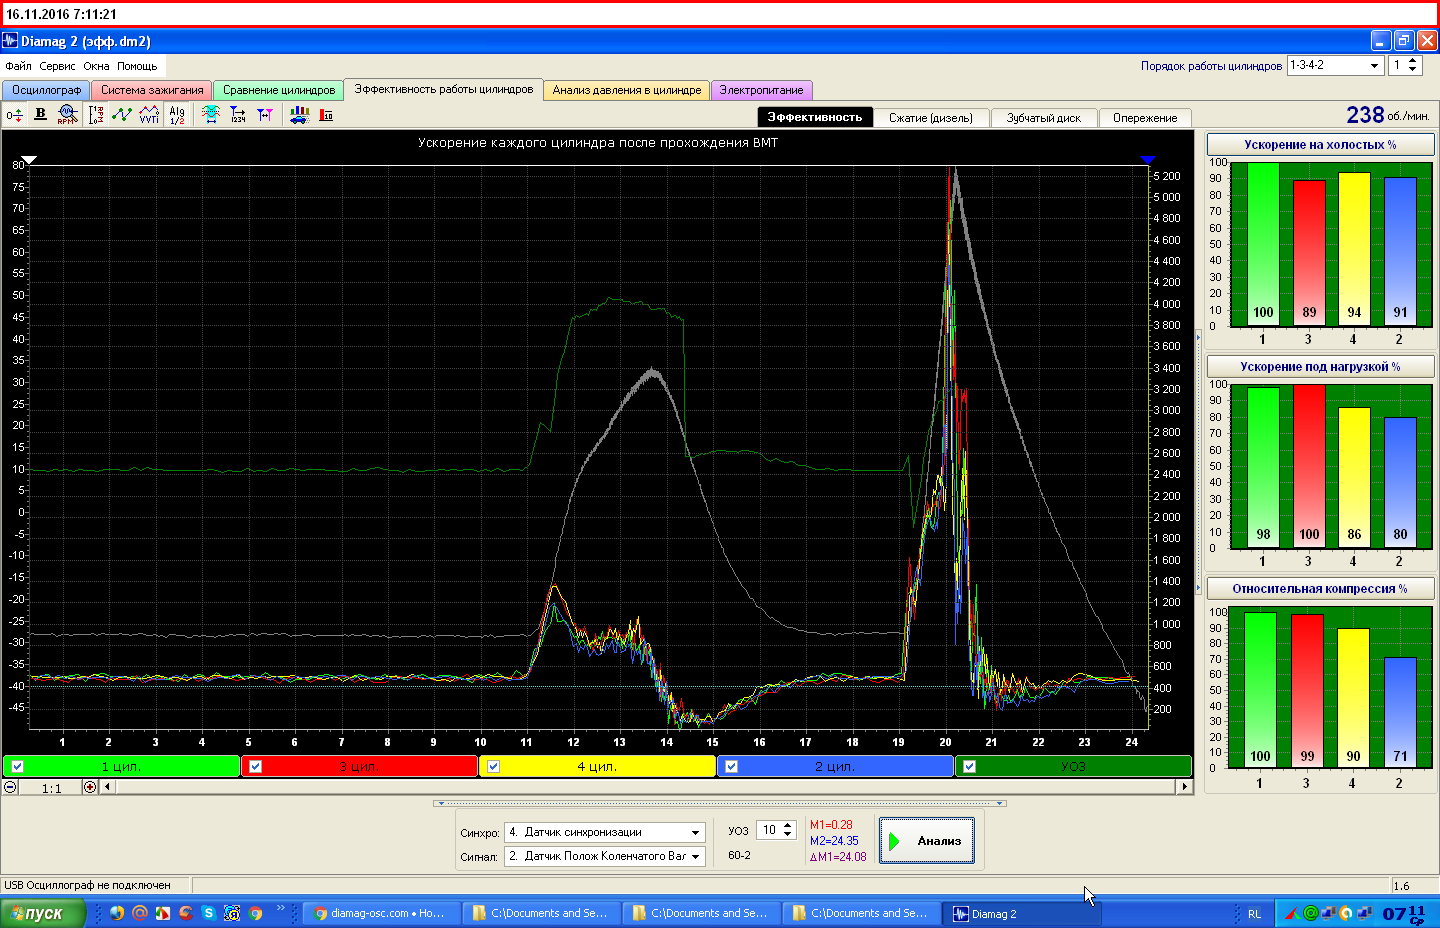Viewport: 1440px width, 928px height.
Task: Switch to the Система зажигания tab
Action: click(x=151, y=90)
